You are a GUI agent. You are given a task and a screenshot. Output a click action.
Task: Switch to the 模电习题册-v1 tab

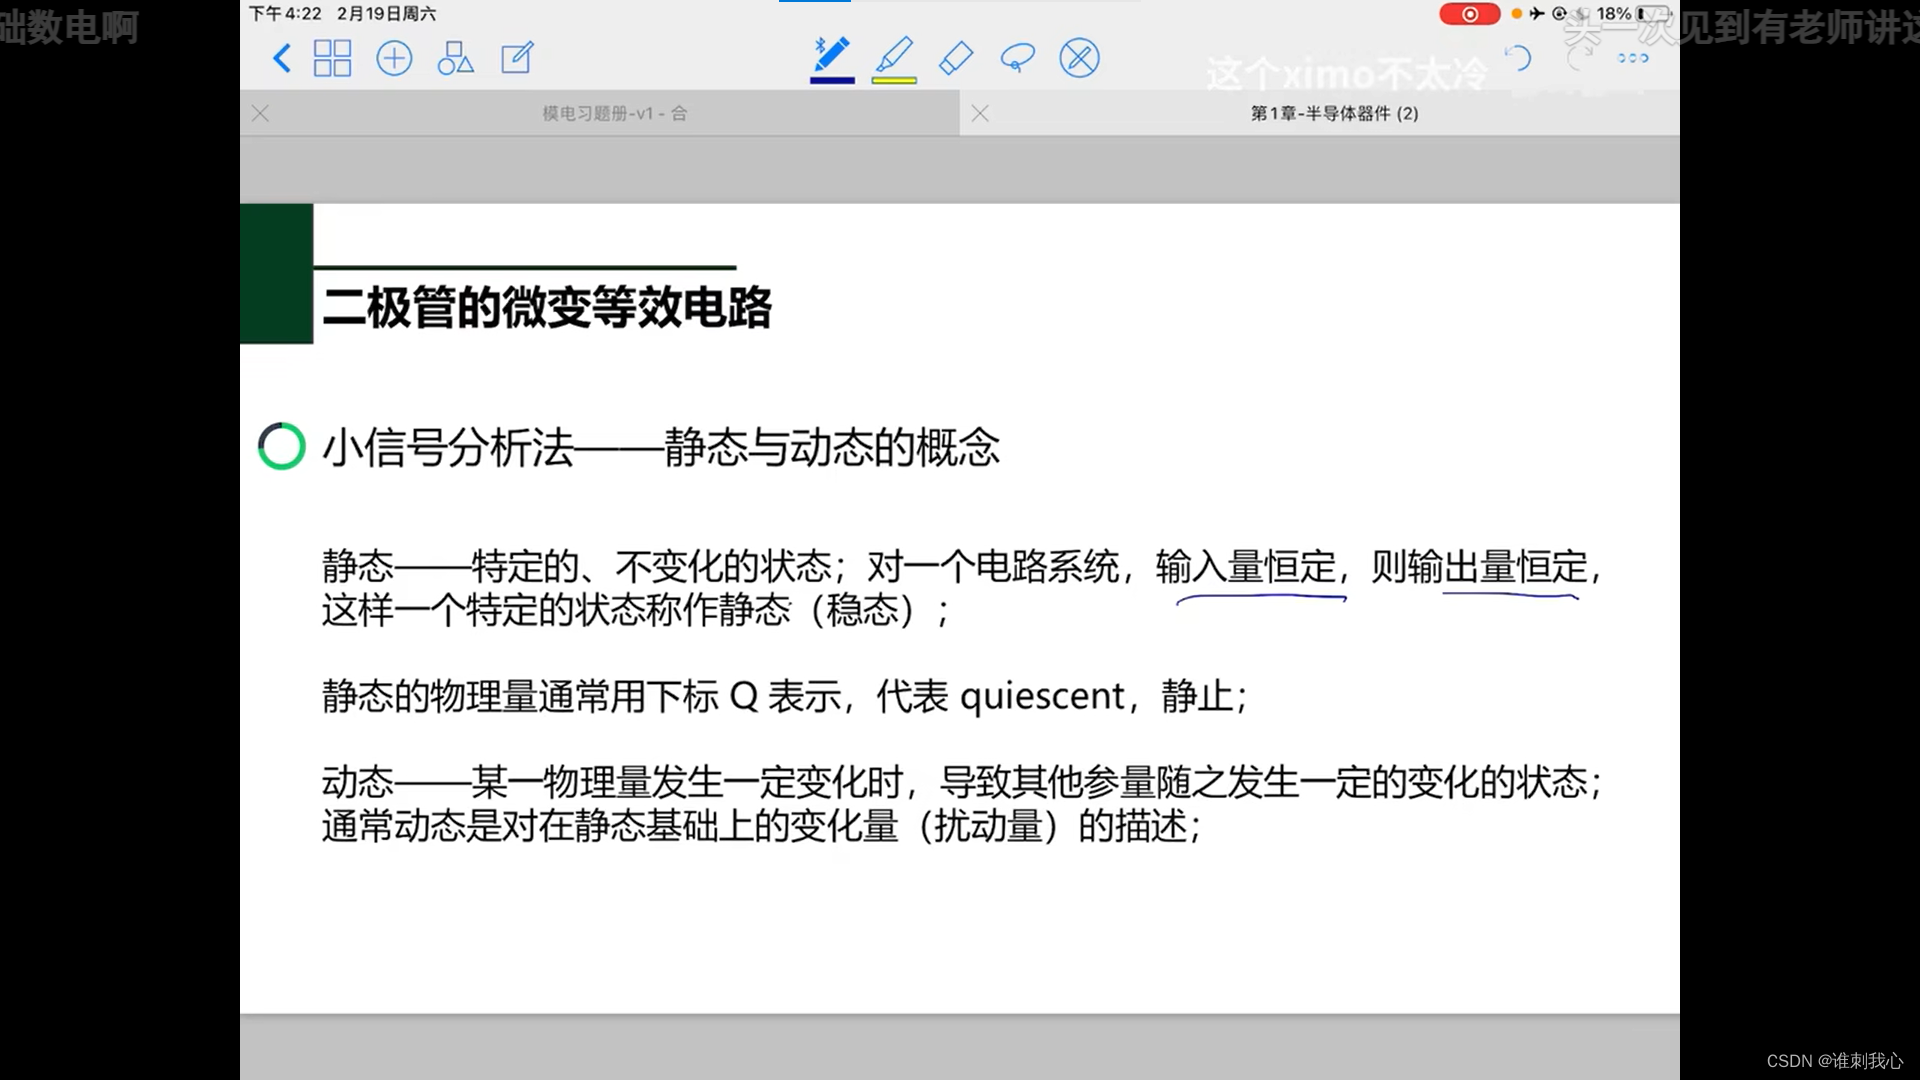(x=614, y=113)
